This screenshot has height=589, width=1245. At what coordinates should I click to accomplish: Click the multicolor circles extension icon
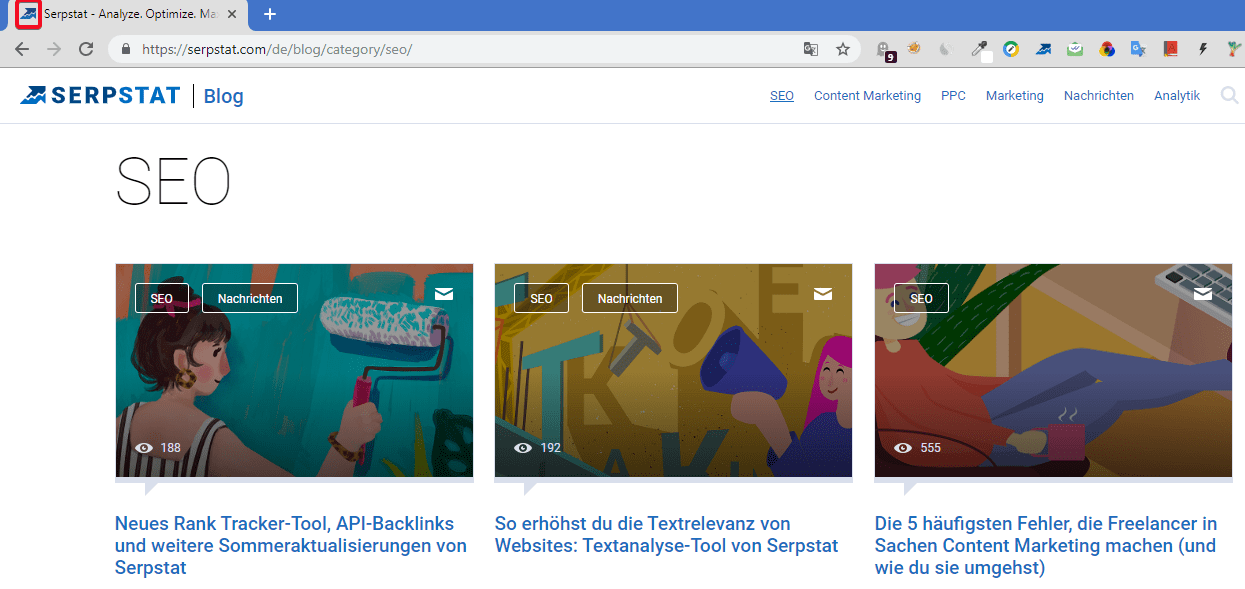[1107, 49]
